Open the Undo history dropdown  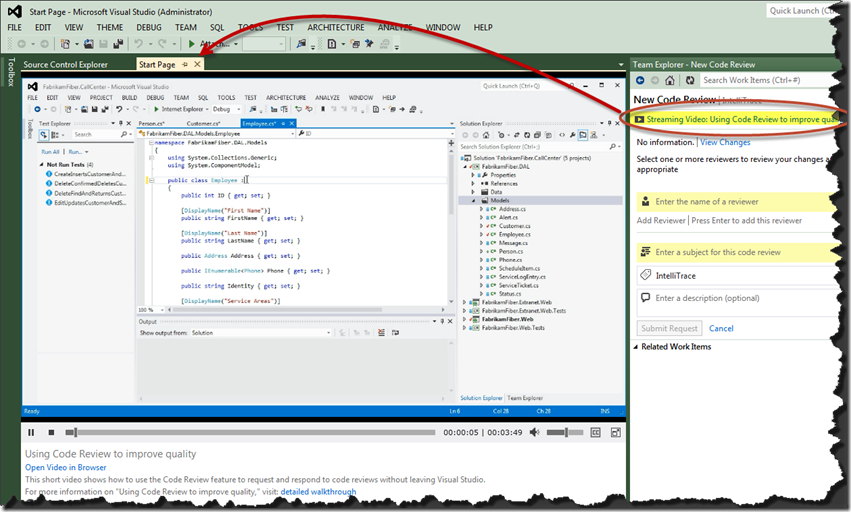(150, 45)
